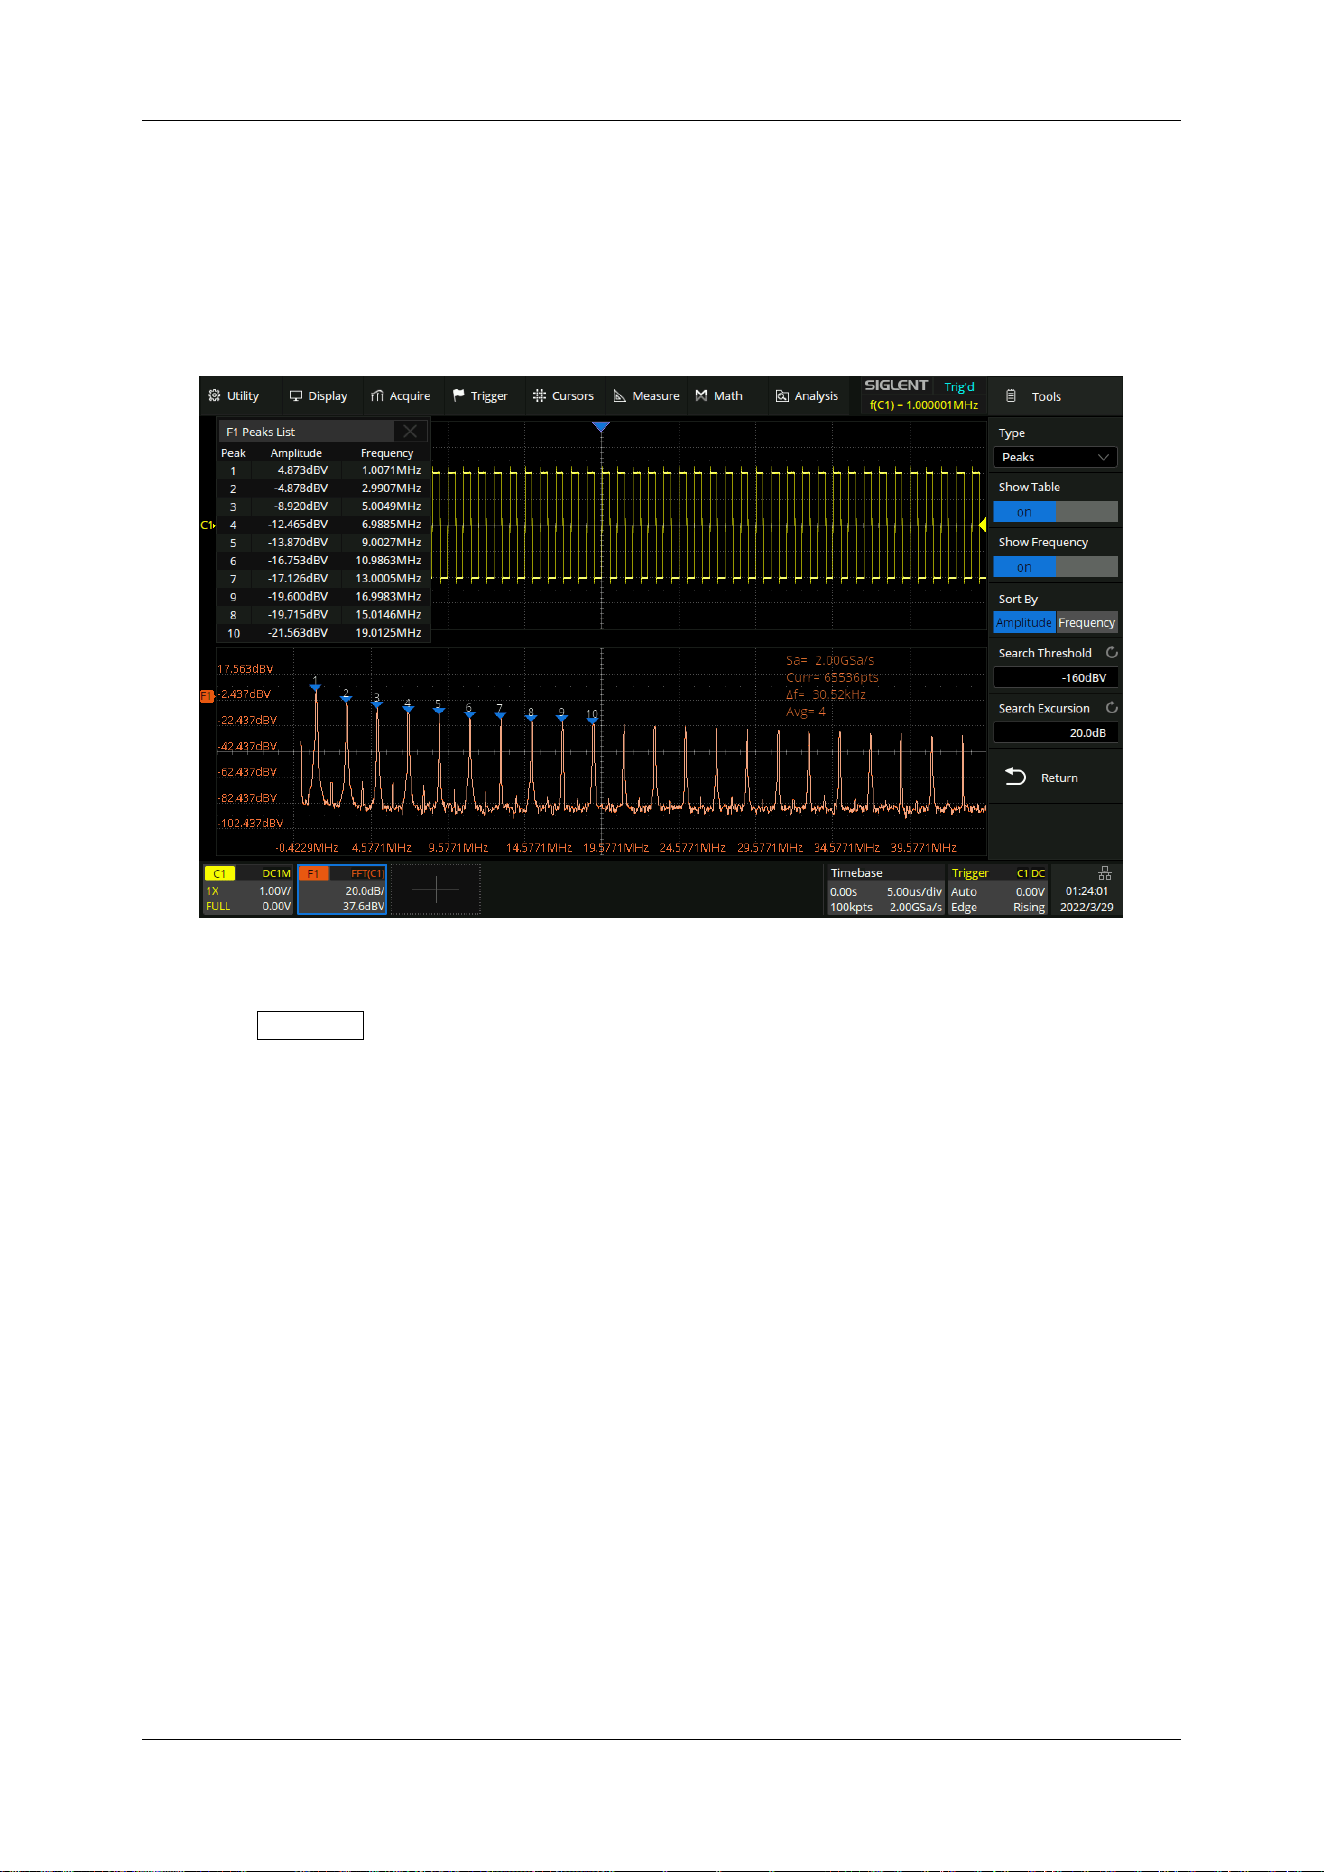Screen dimensions: 1324x1872
Task: Click the Amplitude column header
Action: [296, 453]
